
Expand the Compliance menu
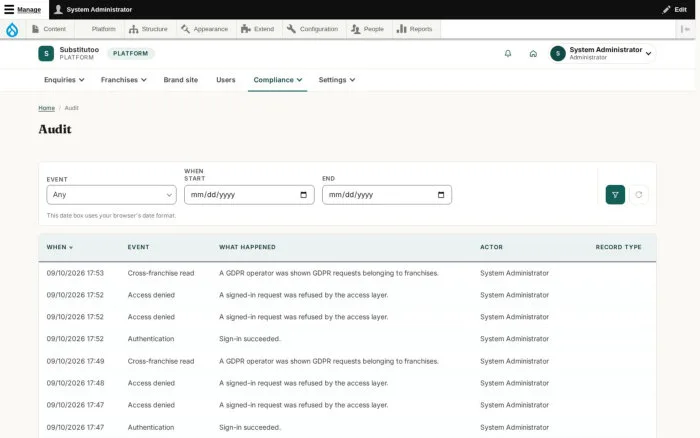tap(278, 80)
